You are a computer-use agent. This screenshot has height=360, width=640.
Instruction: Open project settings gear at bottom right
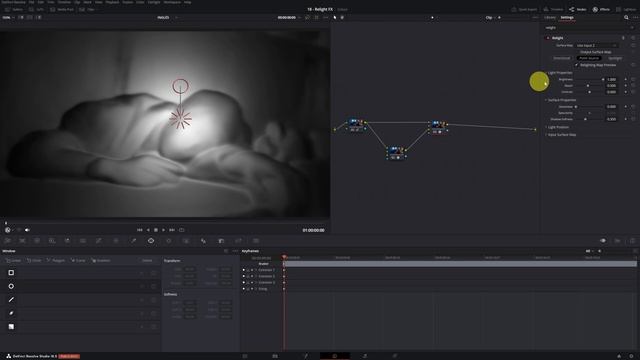pyautogui.click(x=631, y=356)
